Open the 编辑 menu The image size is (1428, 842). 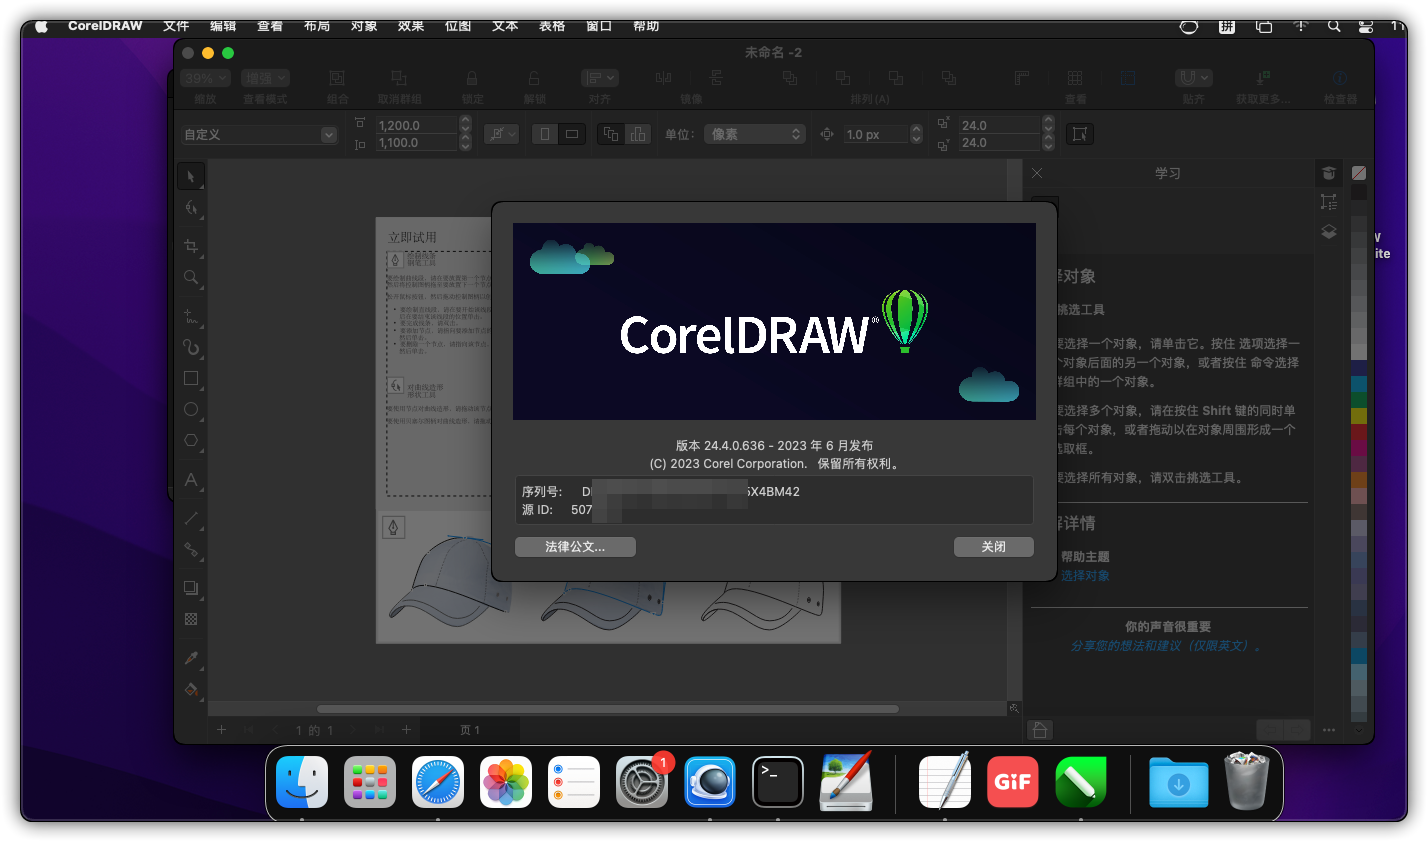[223, 26]
